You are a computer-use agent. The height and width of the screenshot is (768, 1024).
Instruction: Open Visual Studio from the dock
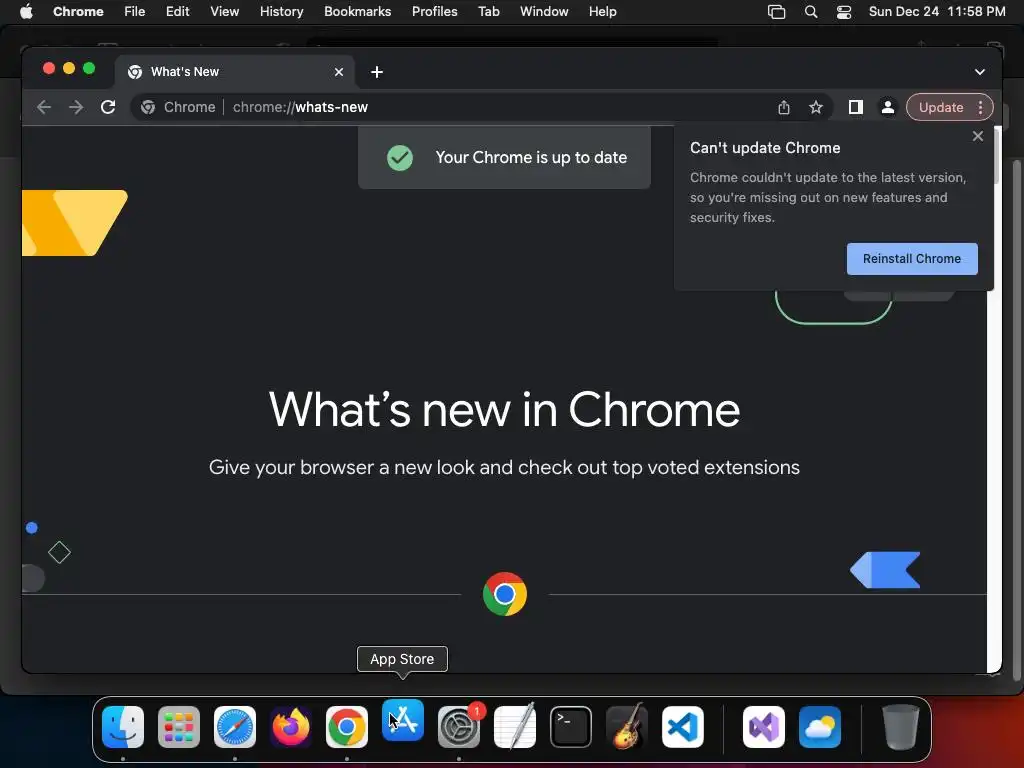pos(763,727)
